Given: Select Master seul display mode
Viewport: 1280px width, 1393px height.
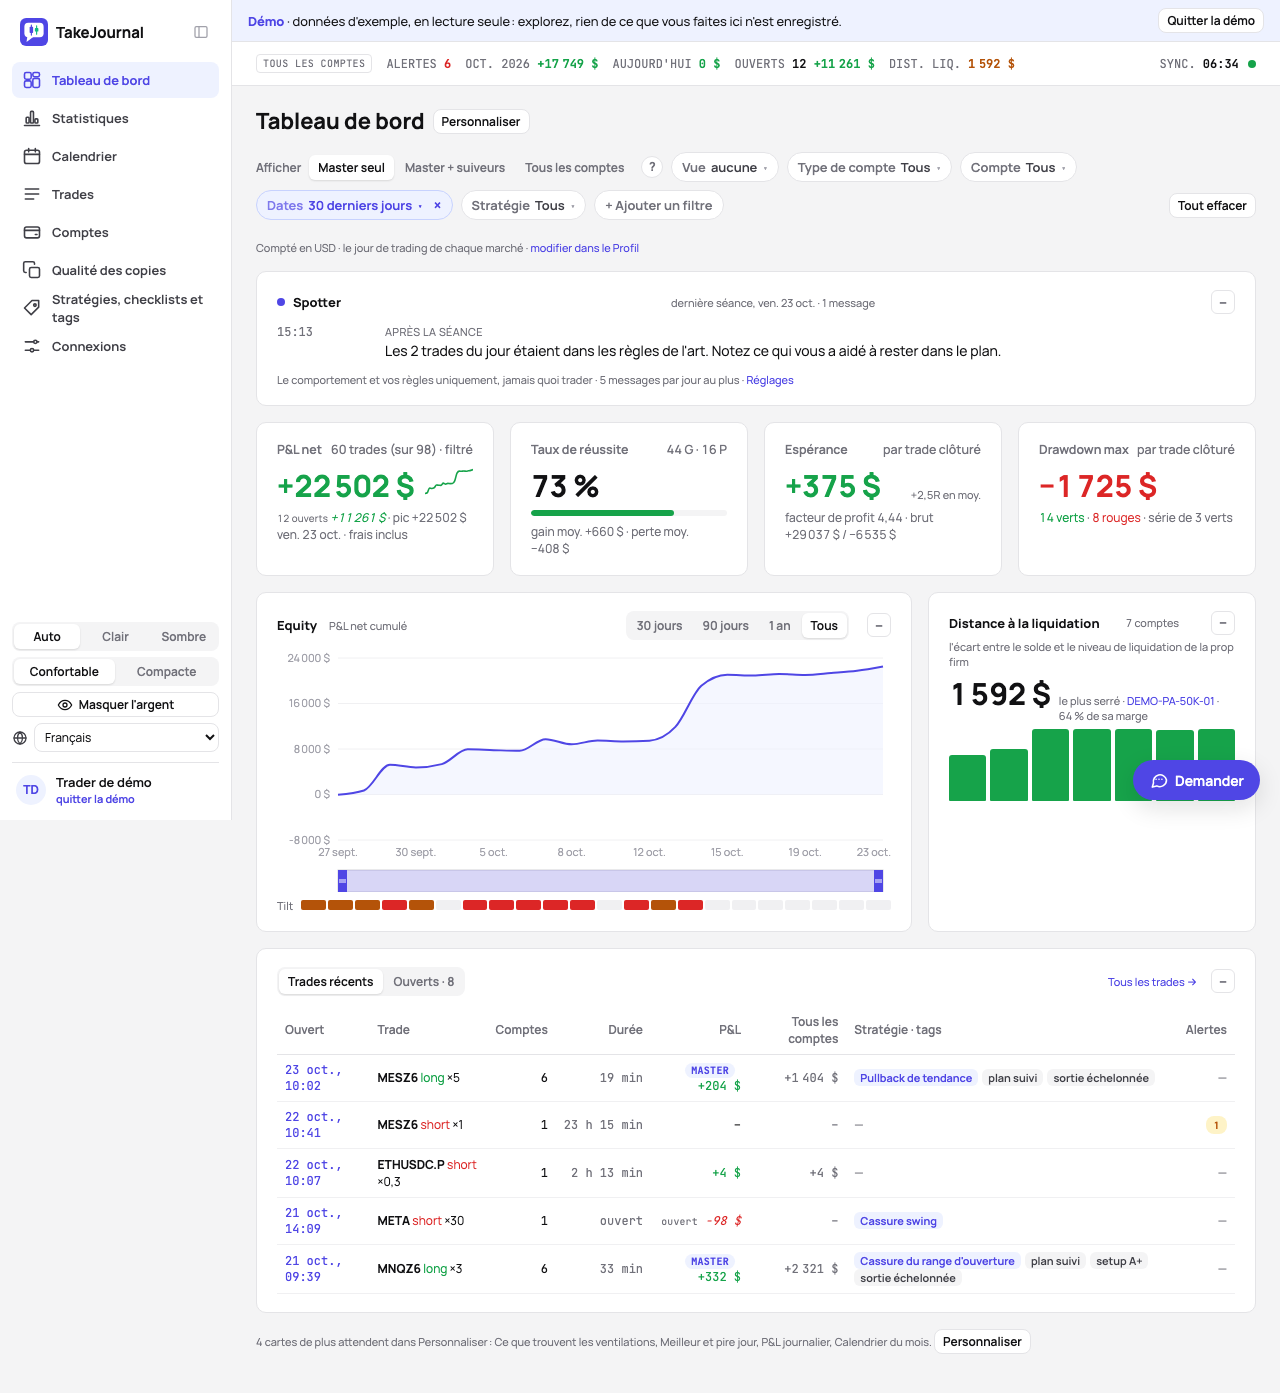Looking at the screenshot, I should (351, 168).
